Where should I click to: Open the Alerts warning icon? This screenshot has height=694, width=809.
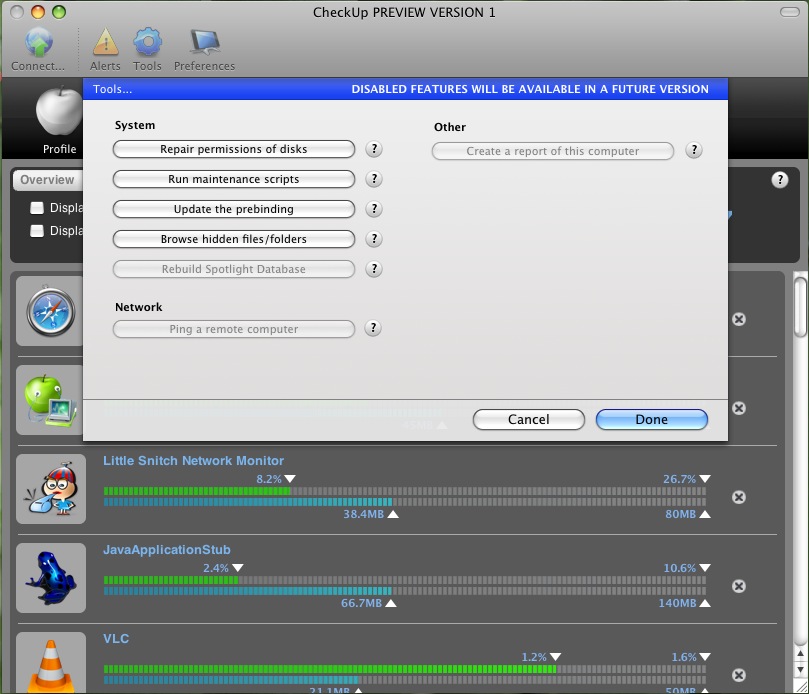[x=105, y=50]
